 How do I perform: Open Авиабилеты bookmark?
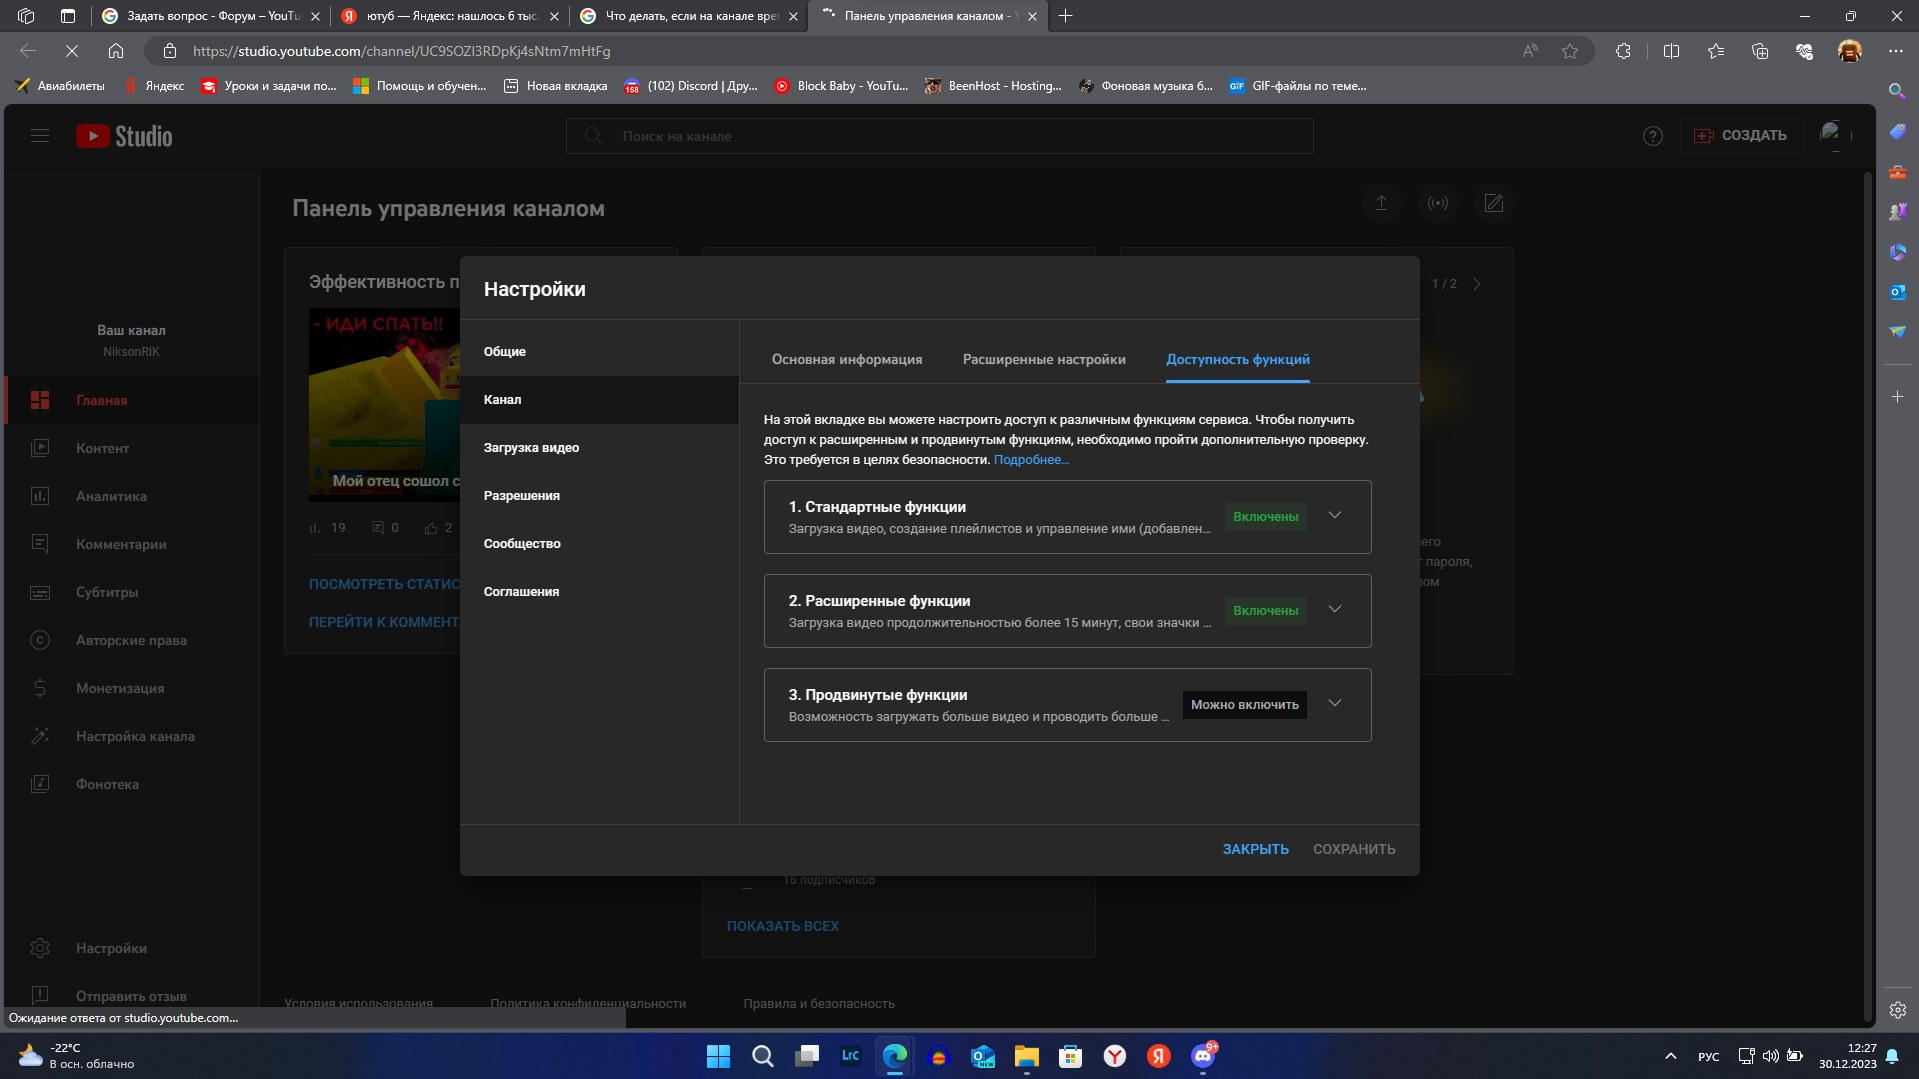coord(60,86)
